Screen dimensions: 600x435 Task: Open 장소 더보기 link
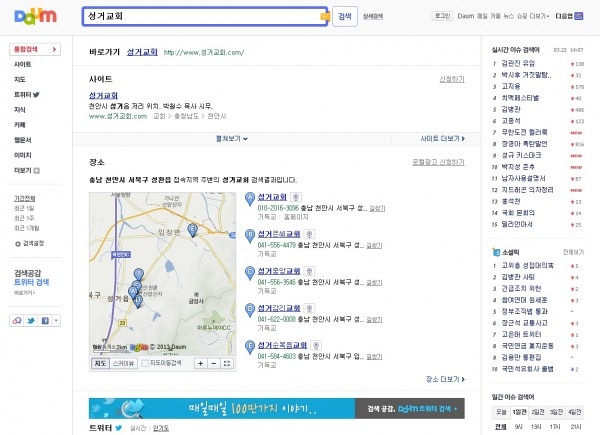[x=445, y=379]
